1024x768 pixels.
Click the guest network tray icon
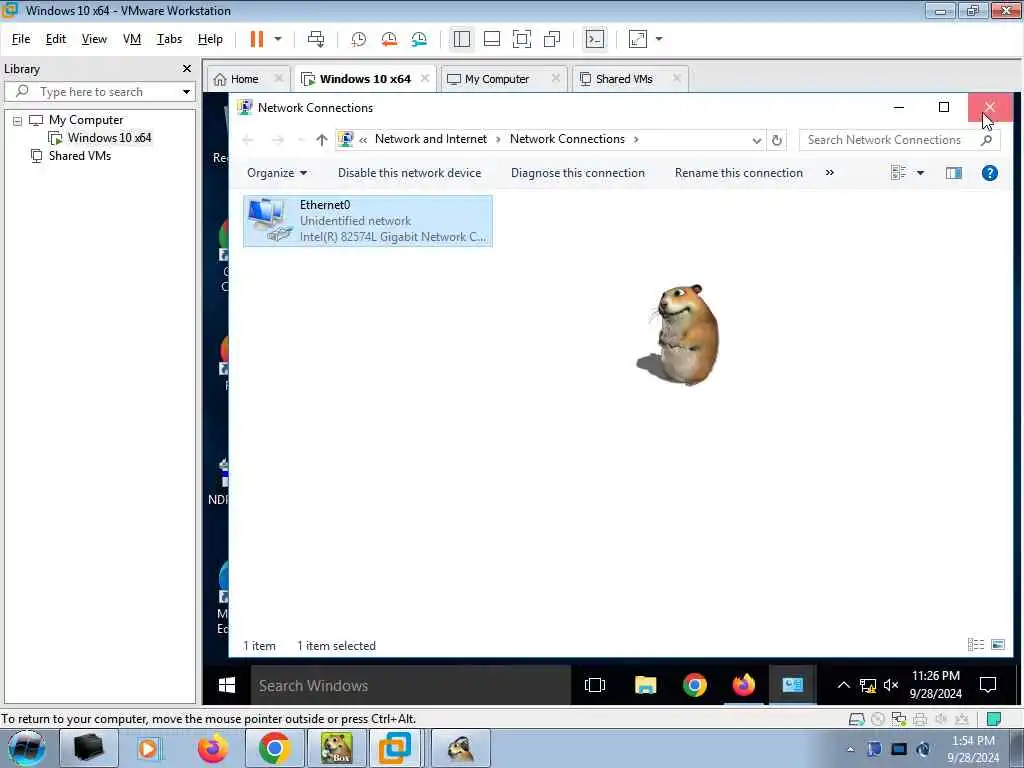[868, 685]
